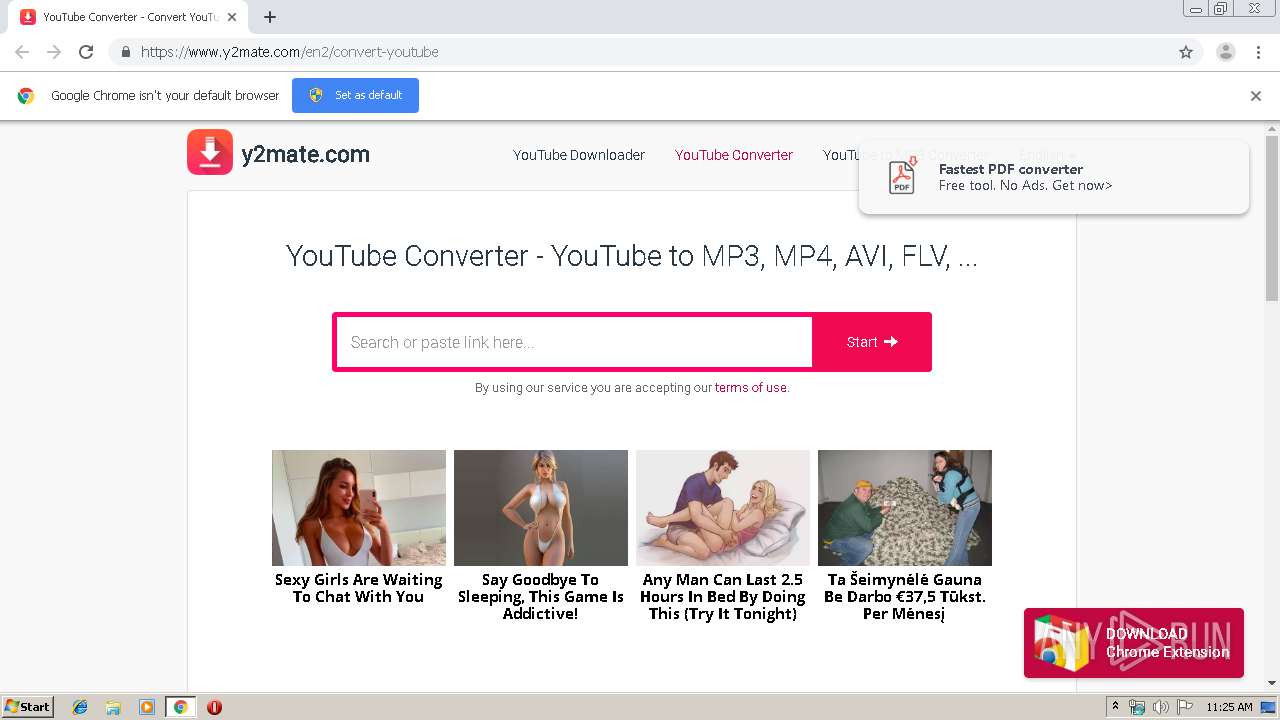This screenshot has height=720, width=1280.
Task: Open the Chrome three-dot menu
Action: [x=1258, y=52]
